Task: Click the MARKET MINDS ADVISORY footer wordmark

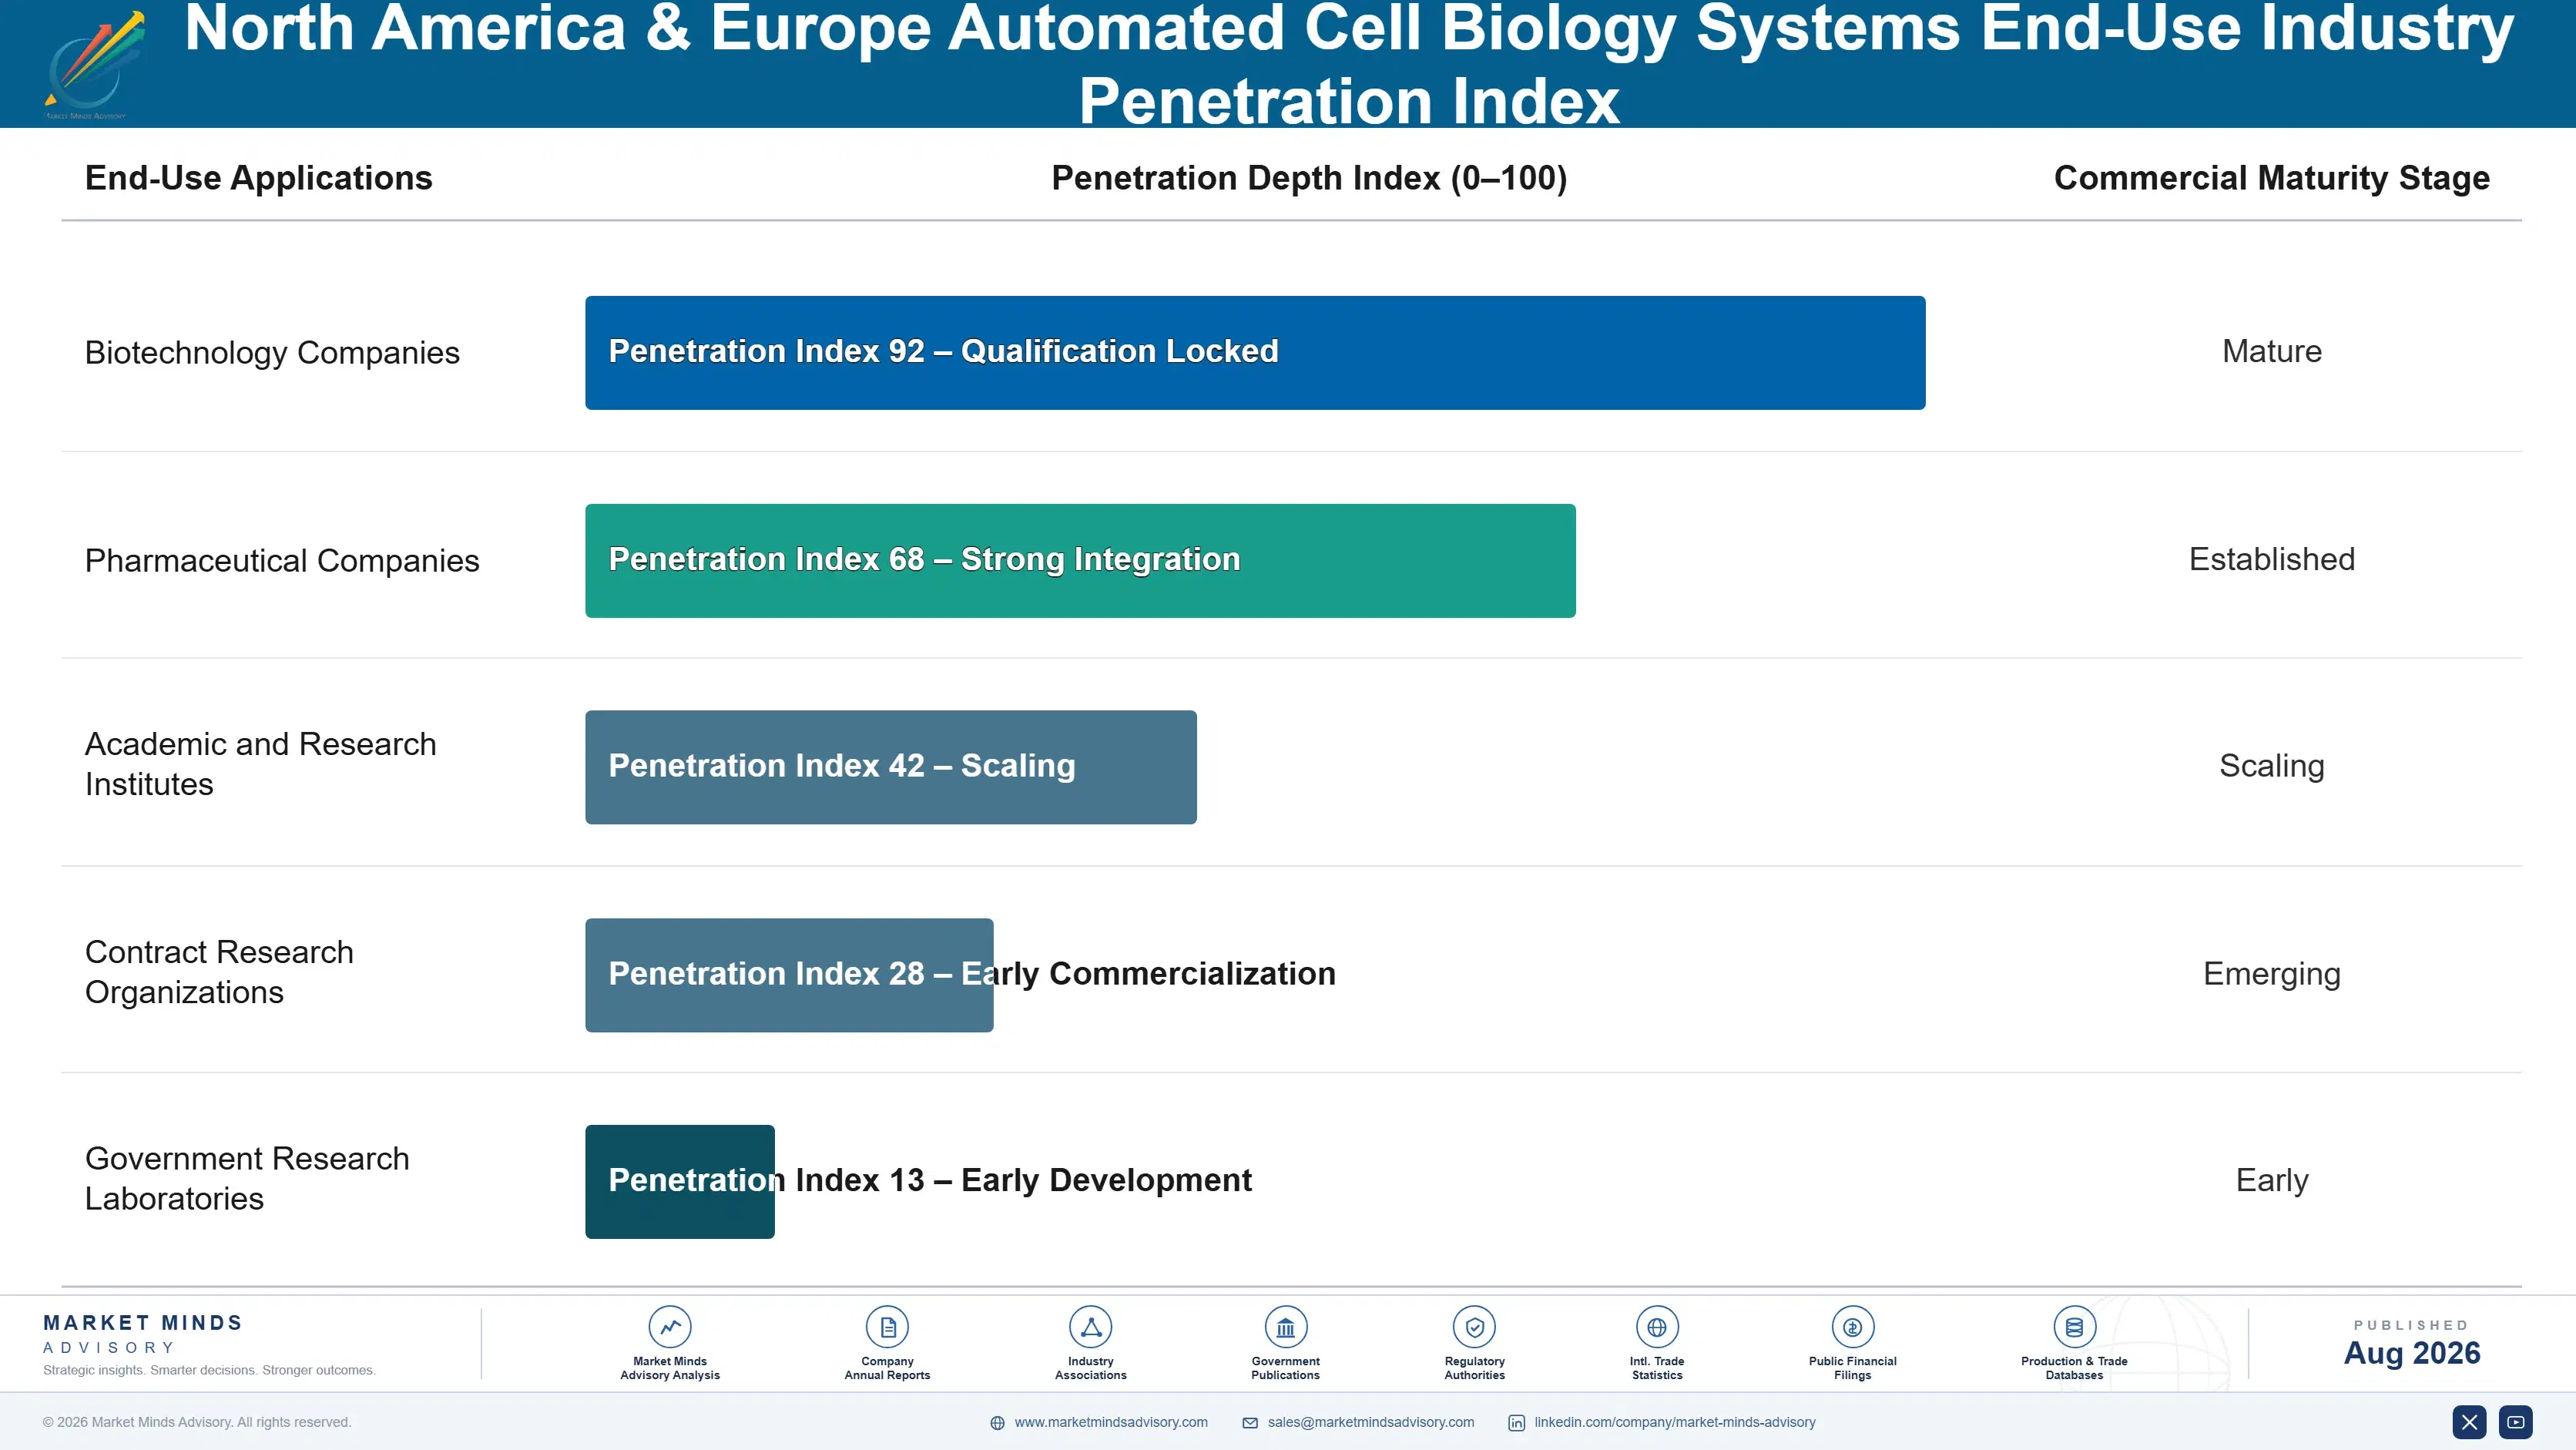Action: (x=143, y=1334)
